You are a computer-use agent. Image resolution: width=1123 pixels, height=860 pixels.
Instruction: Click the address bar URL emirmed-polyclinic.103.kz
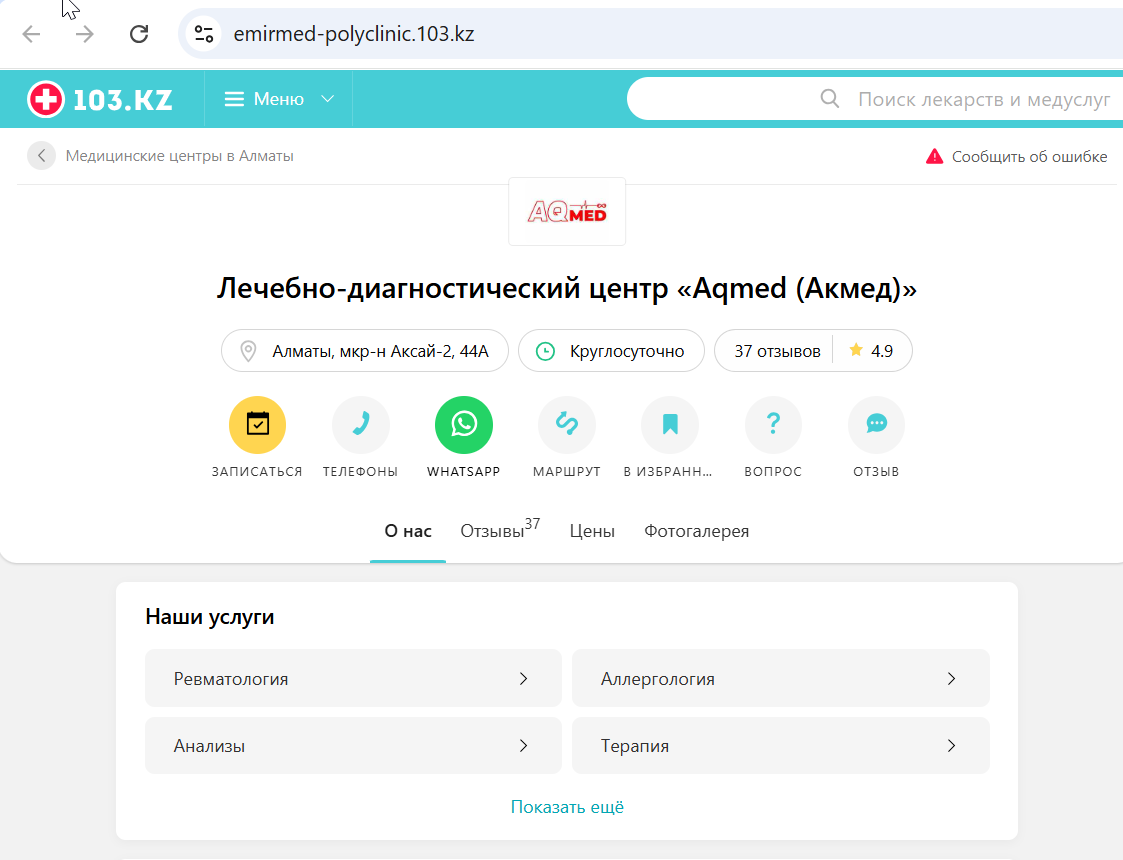click(354, 34)
